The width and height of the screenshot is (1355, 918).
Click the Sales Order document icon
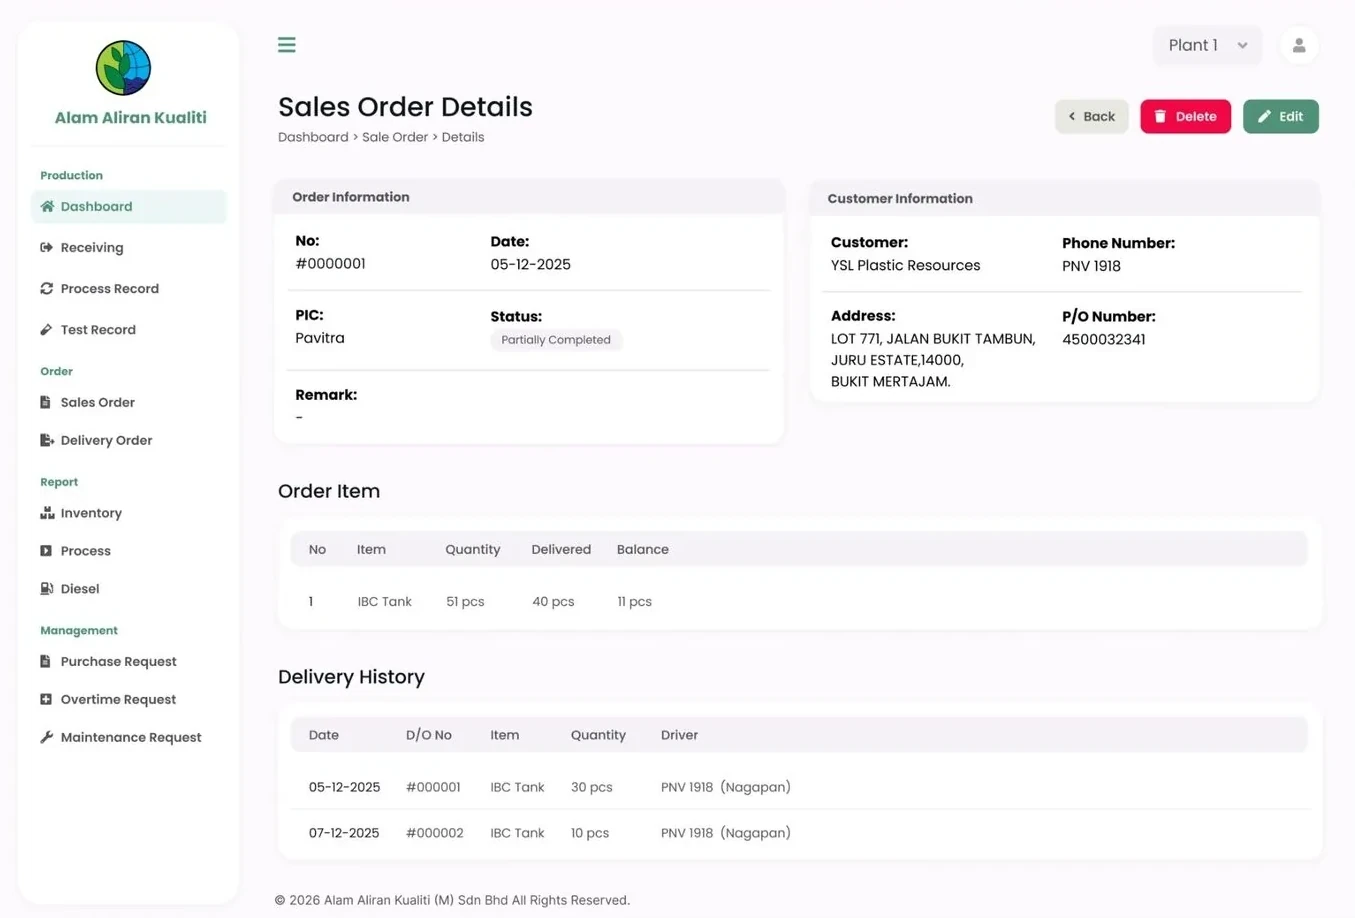(45, 402)
